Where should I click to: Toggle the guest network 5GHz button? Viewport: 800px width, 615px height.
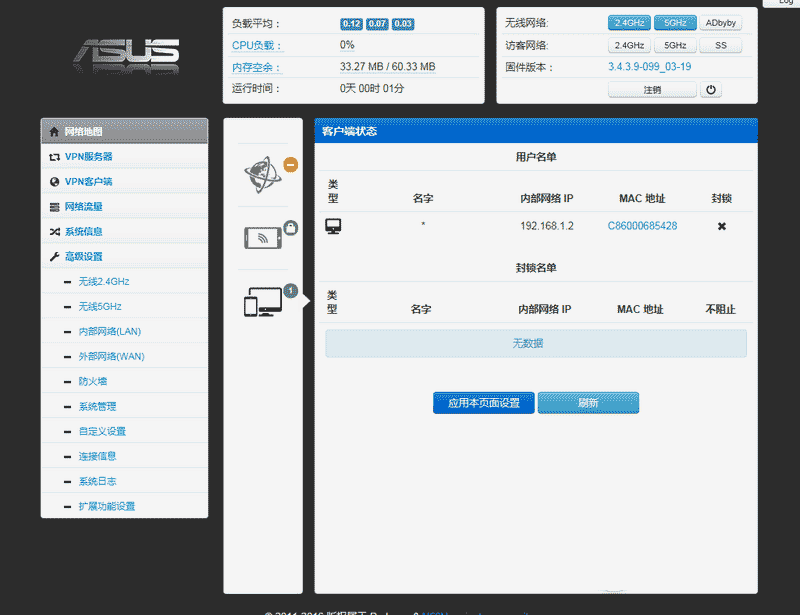[675, 45]
